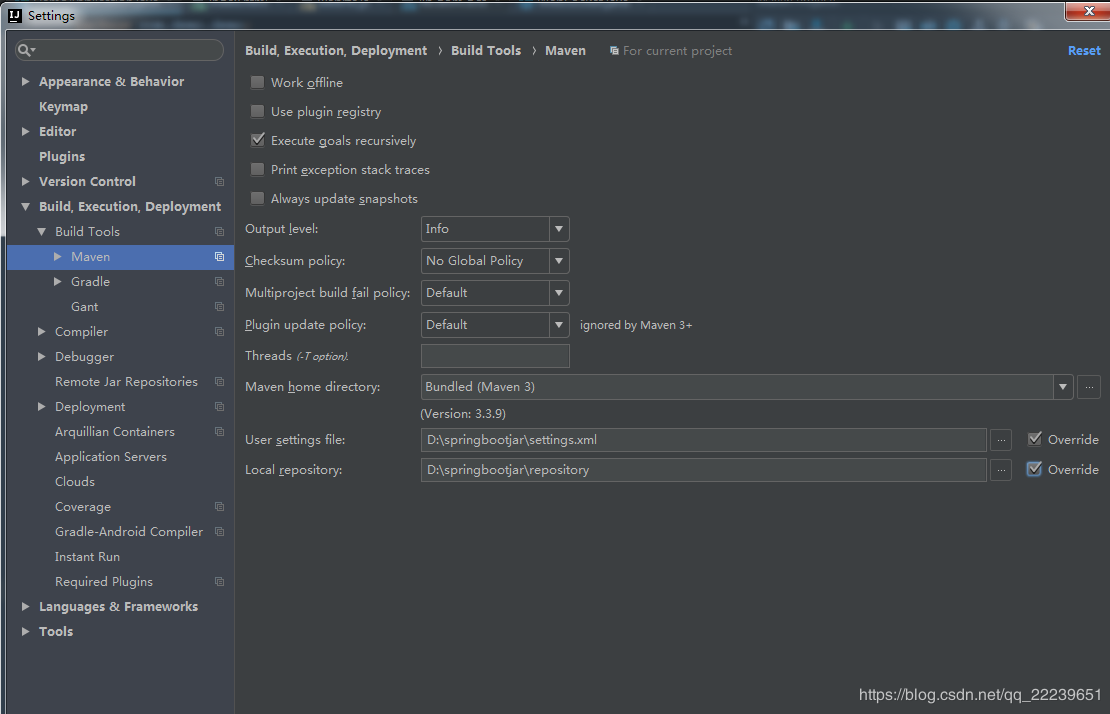Viewport: 1110px width, 714px height.
Task: Click the project-level icon beside Required Plugins
Action: click(219, 582)
